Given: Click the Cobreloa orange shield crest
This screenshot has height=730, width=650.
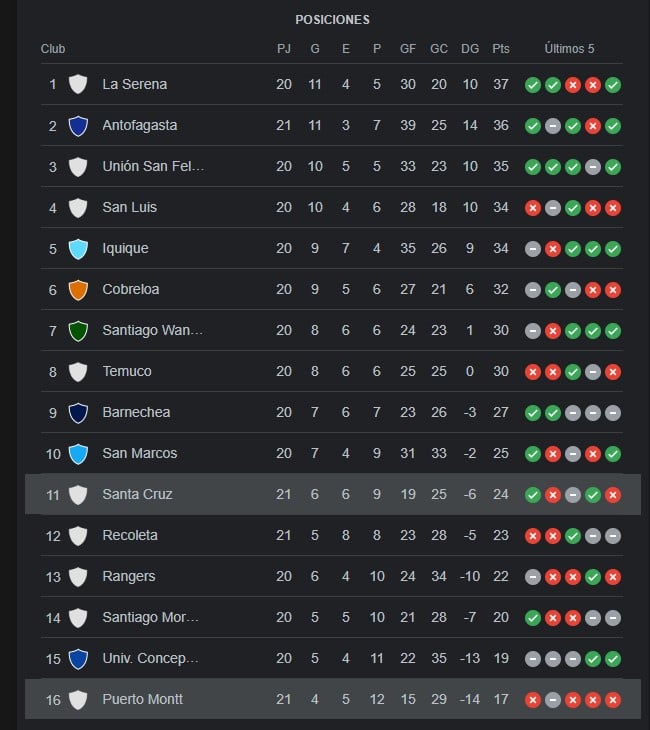Looking at the screenshot, I should 78,290.
